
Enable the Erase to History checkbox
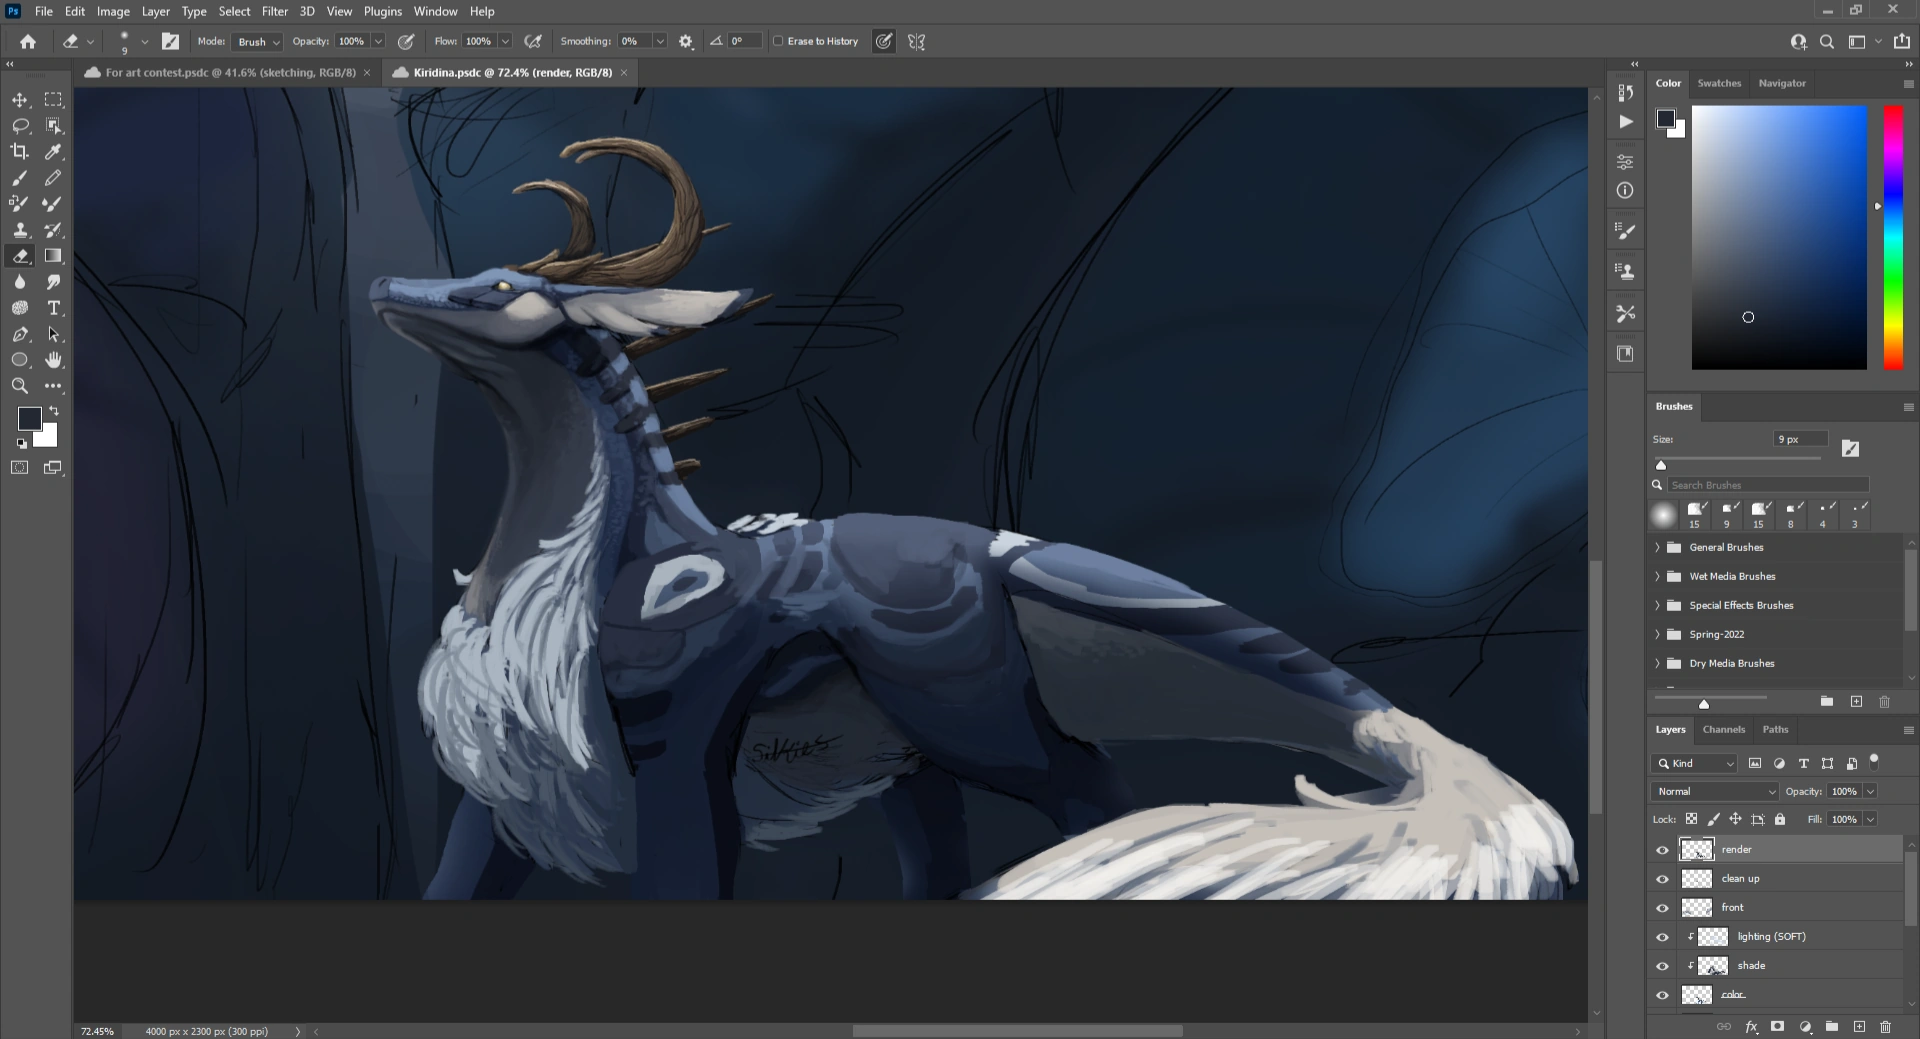tap(778, 41)
